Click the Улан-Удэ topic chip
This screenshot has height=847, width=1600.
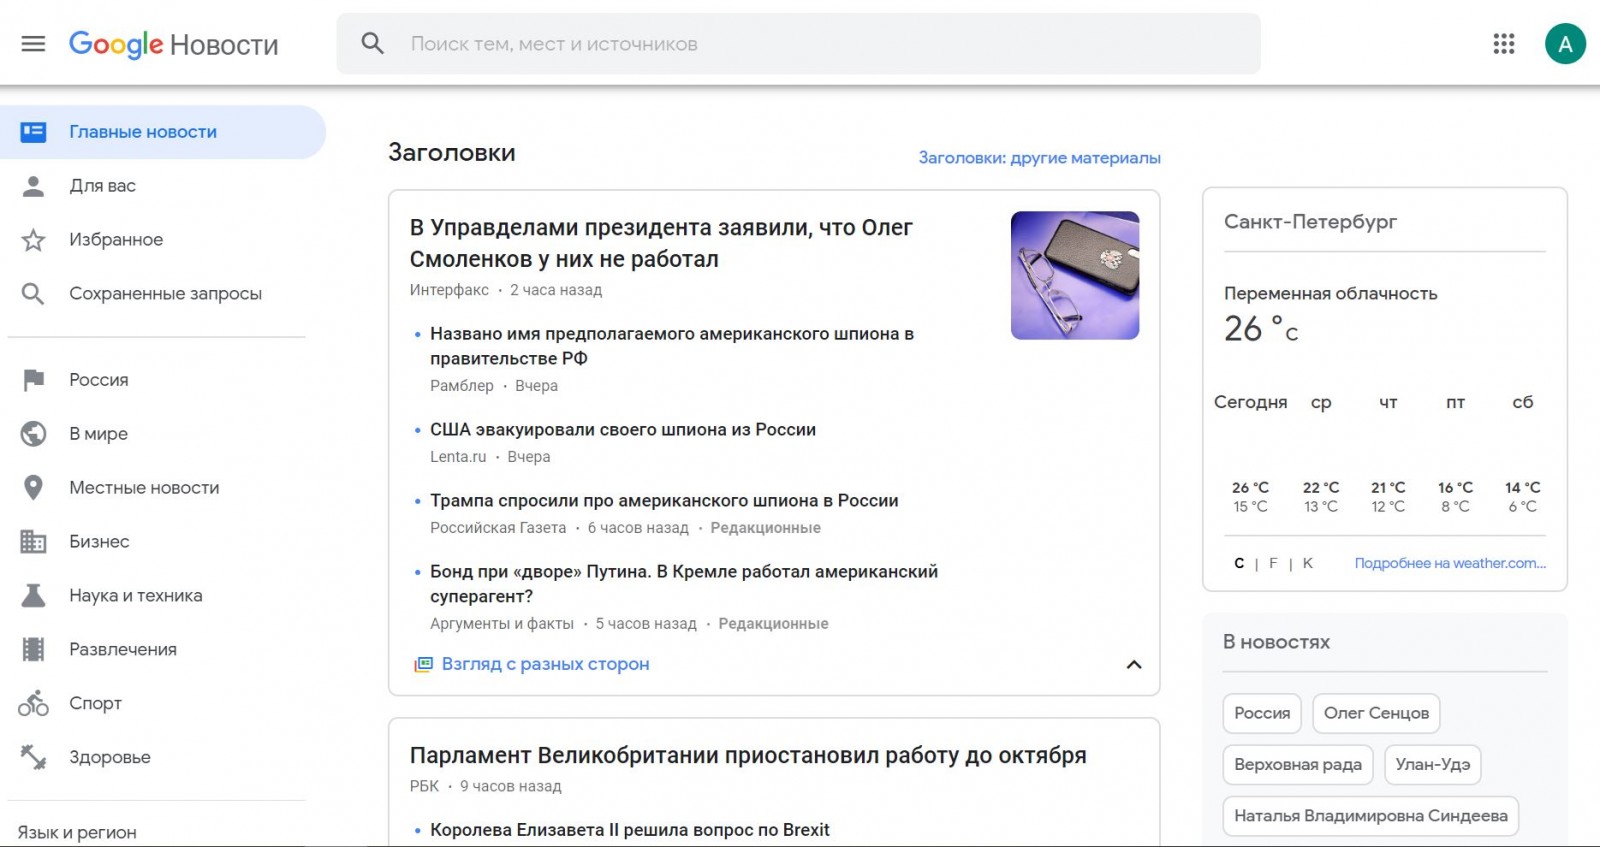coord(1433,765)
